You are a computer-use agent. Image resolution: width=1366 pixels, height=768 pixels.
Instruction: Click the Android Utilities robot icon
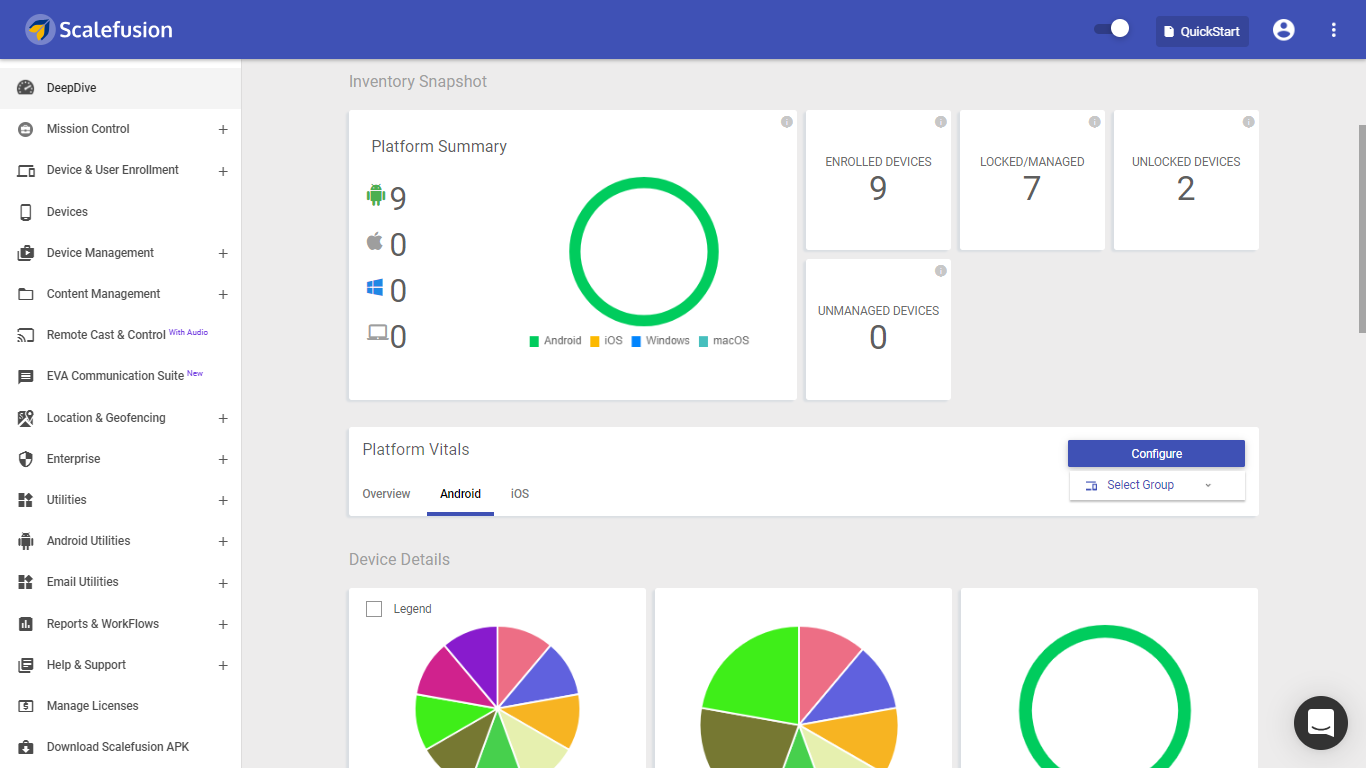26,541
